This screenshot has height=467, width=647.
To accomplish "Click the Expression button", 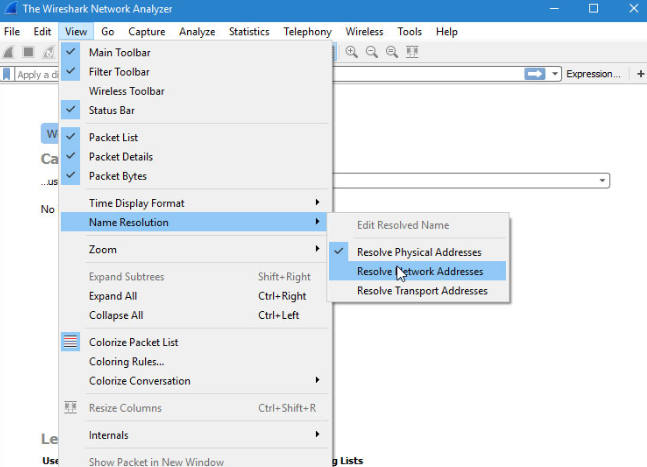I will point(593,74).
